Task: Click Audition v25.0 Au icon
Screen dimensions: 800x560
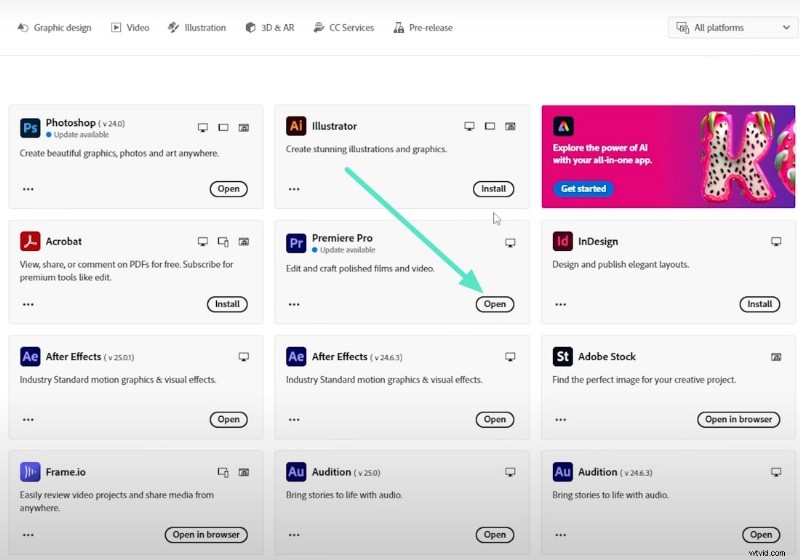Action: (x=296, y=472)
